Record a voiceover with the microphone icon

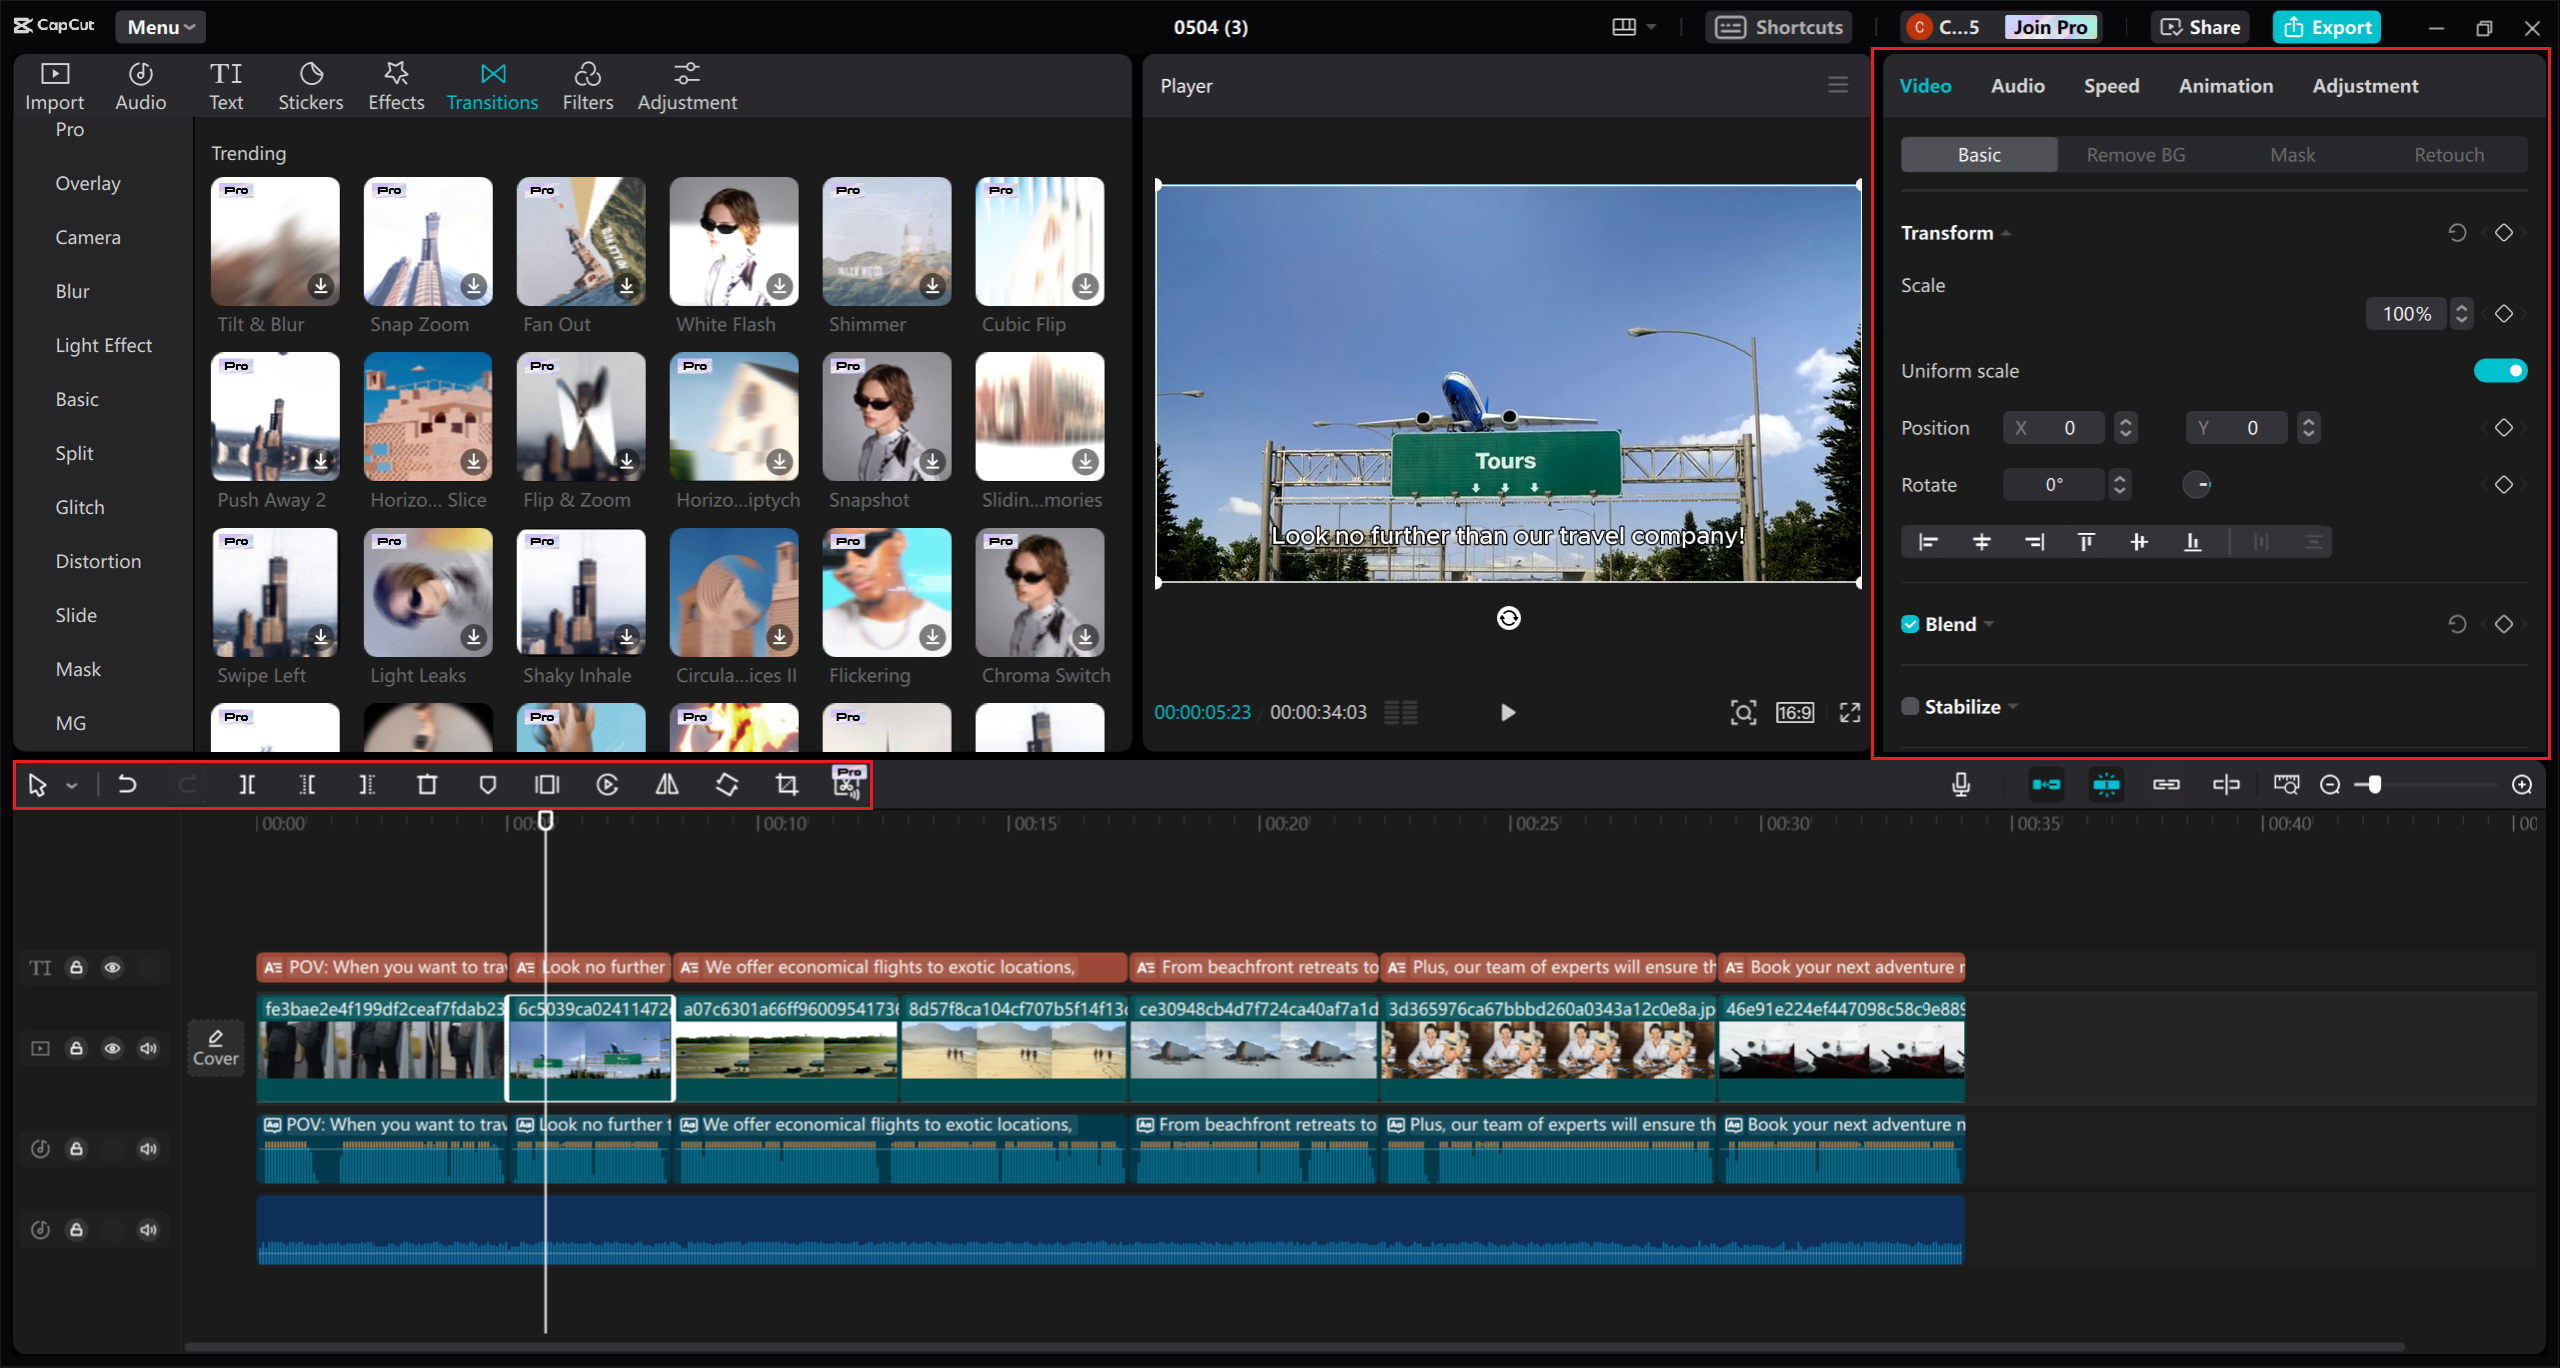1961,785
